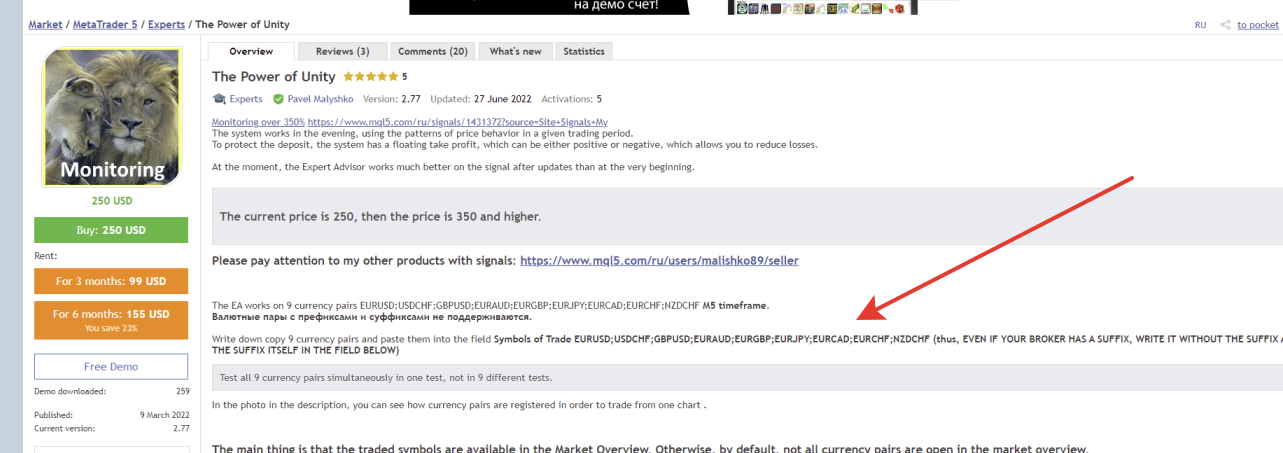Screen dimensions: 1283x453
Task: Click the share icon near to pocket
Action: pyautogui.click(x=1224, y=25)
